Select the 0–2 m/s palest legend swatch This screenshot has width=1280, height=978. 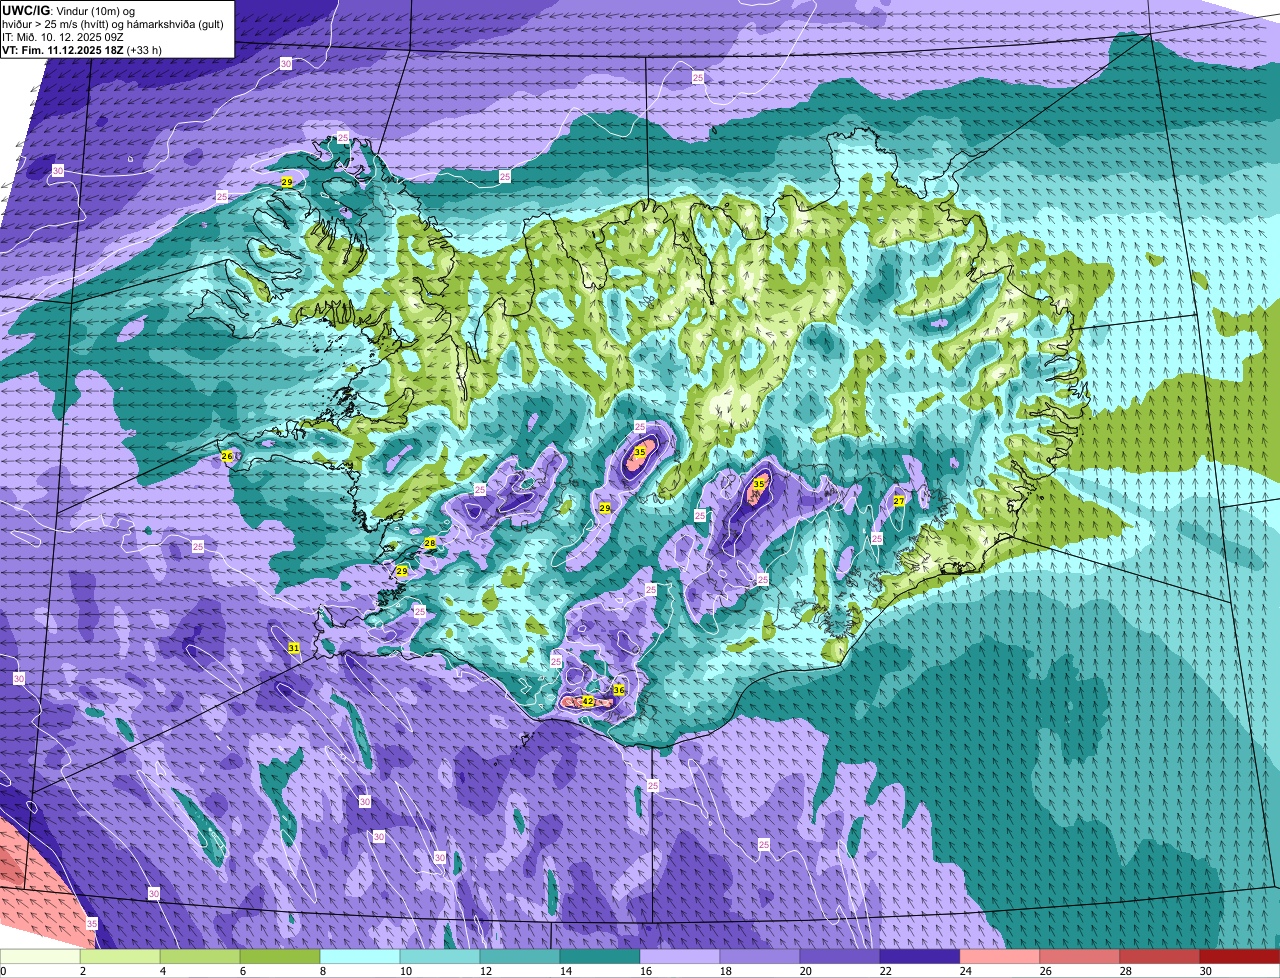[40, 957]
